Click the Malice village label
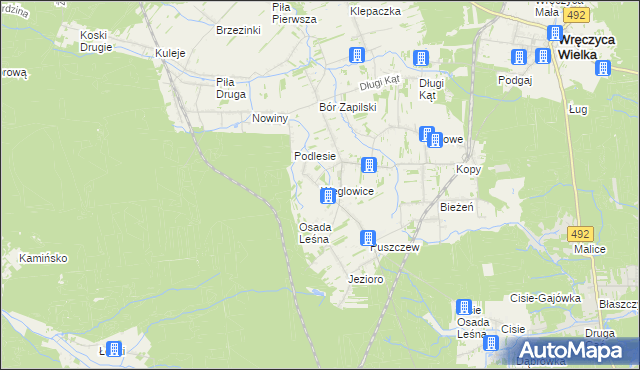This screenshot has width=640, height=370. (x=590, y=249)
